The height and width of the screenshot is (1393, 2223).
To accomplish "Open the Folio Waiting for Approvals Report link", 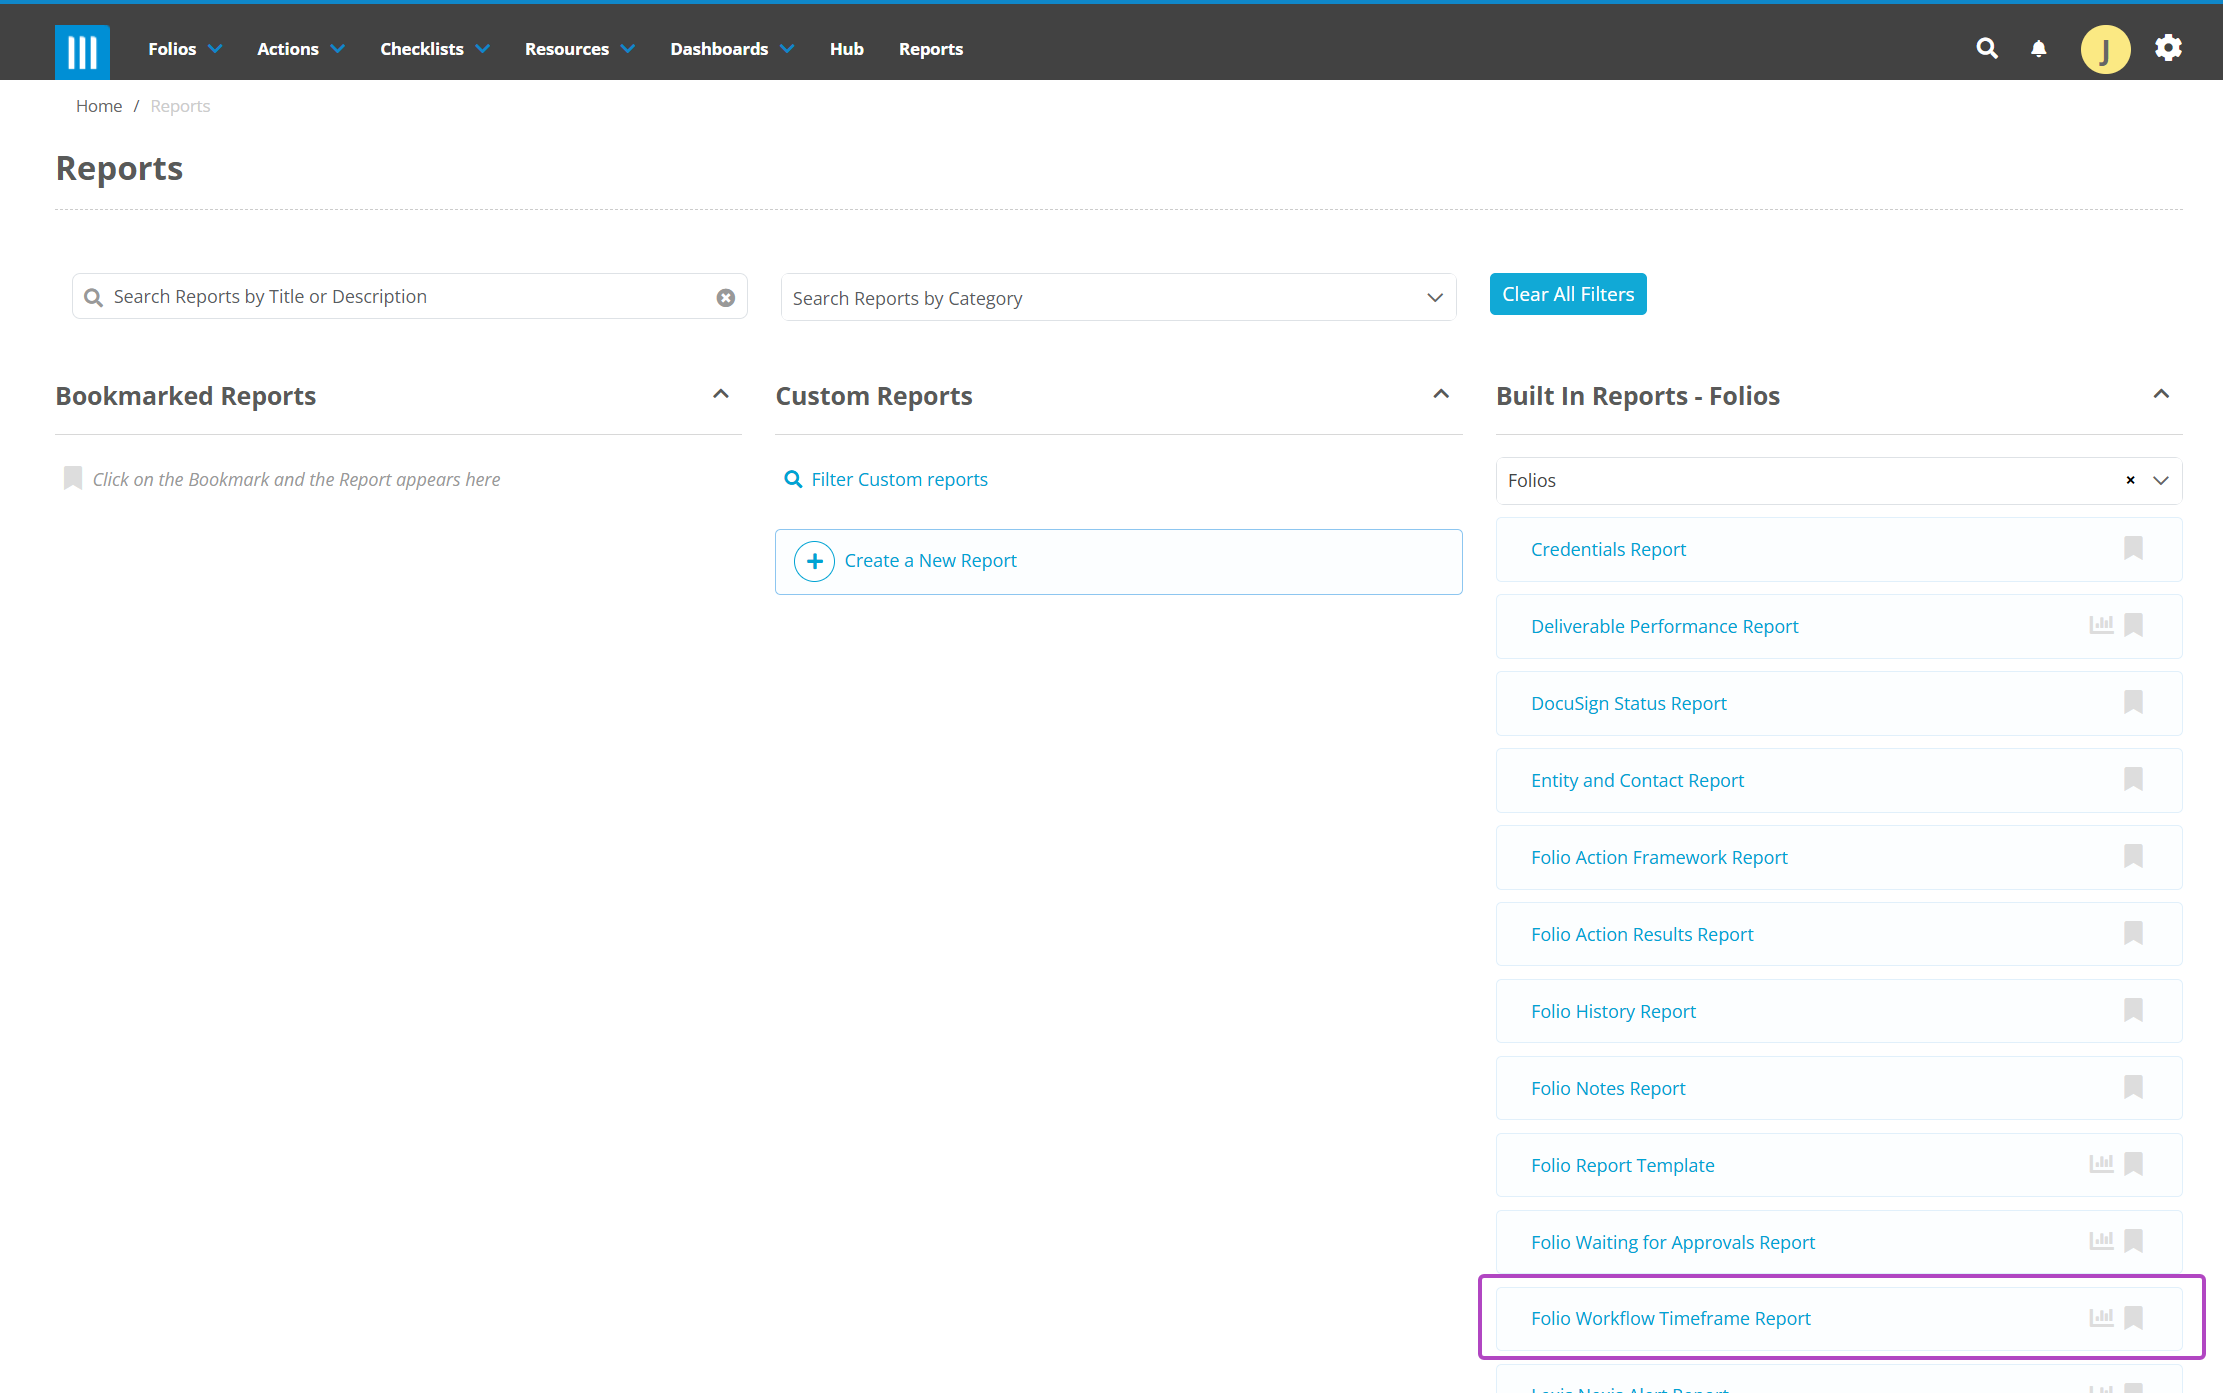I will coord(1672,1243).
